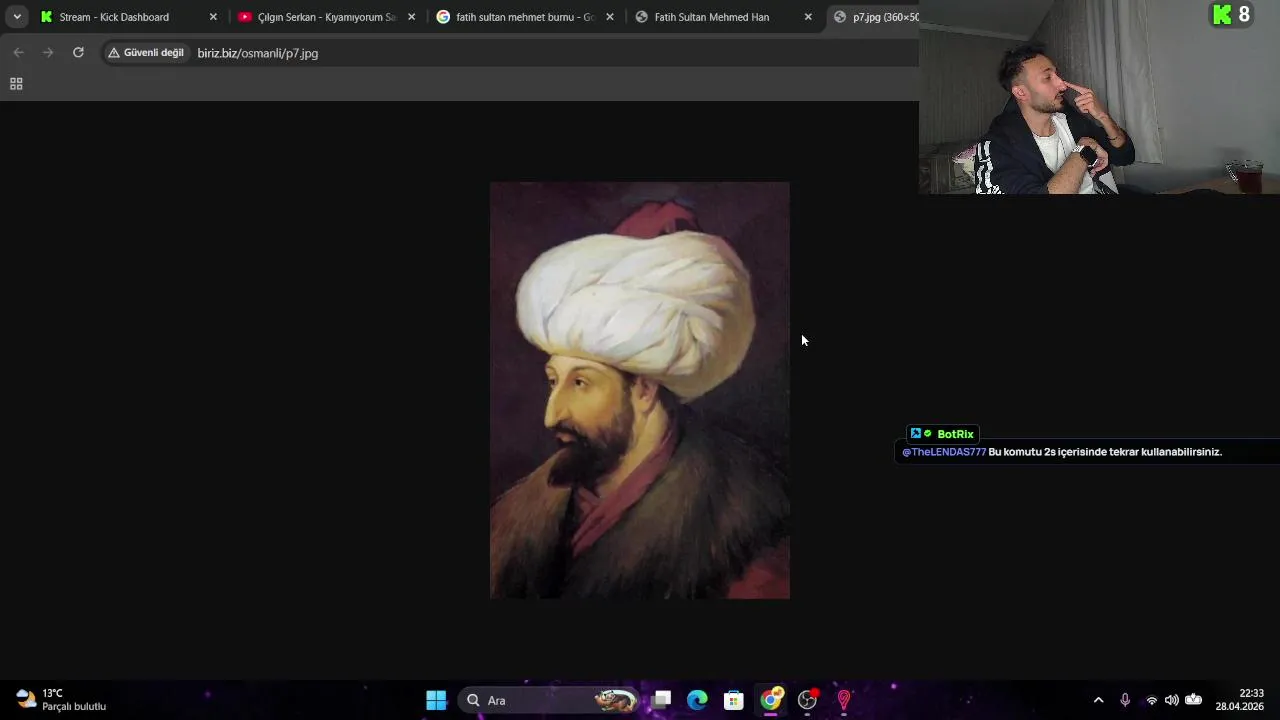1280x720 pixels.
Task: Close the Stream - Kick Dashboard tab
Action: tap(213, 17)
